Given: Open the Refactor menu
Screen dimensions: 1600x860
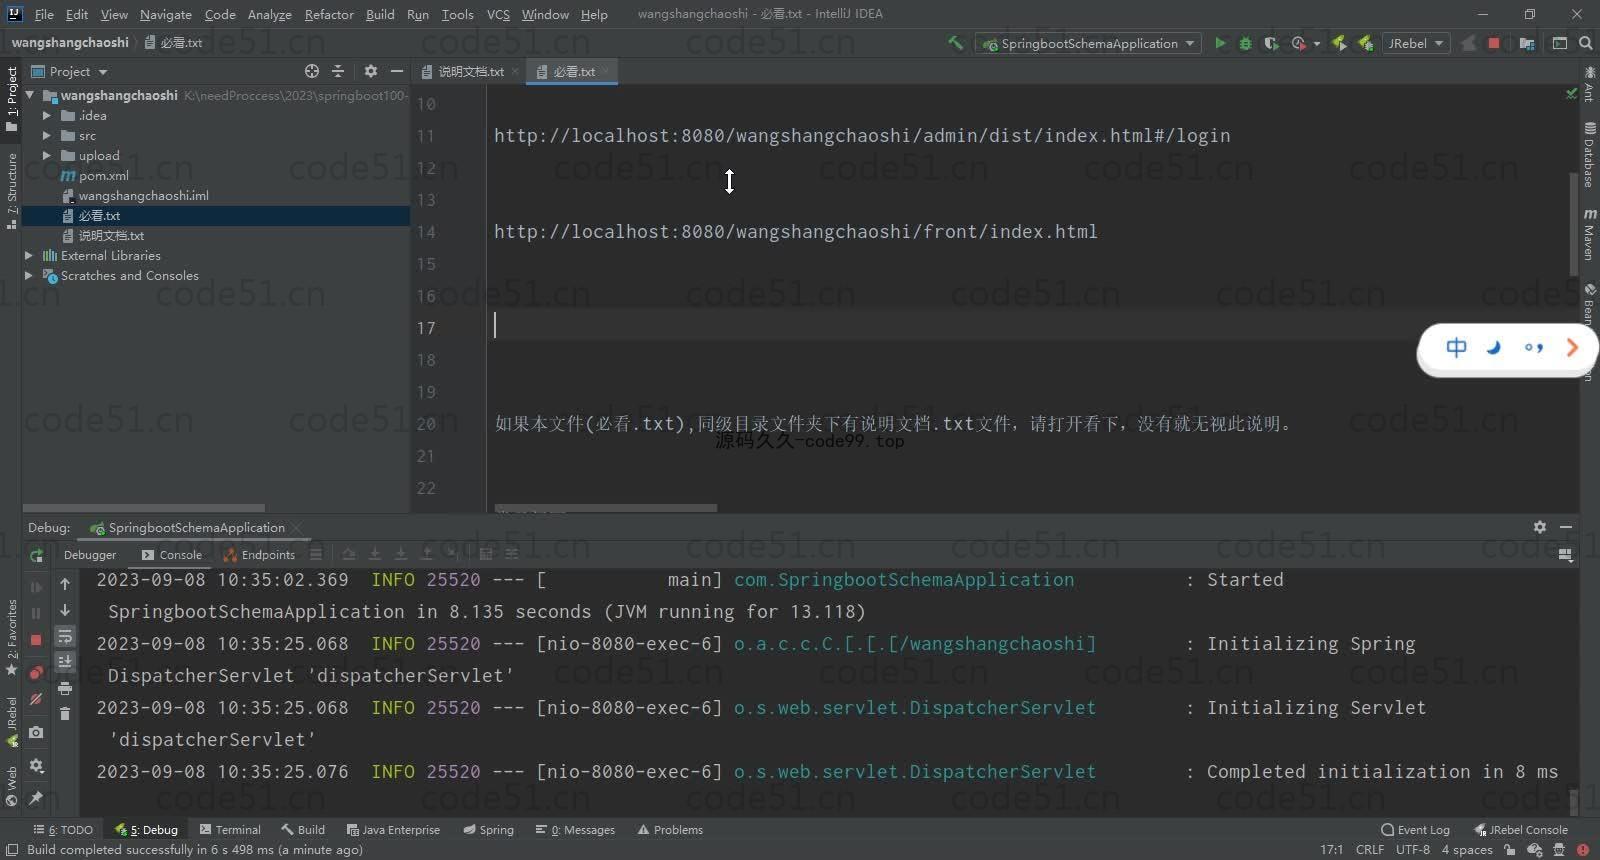Looking at the screenshot, I should point(329,14).
